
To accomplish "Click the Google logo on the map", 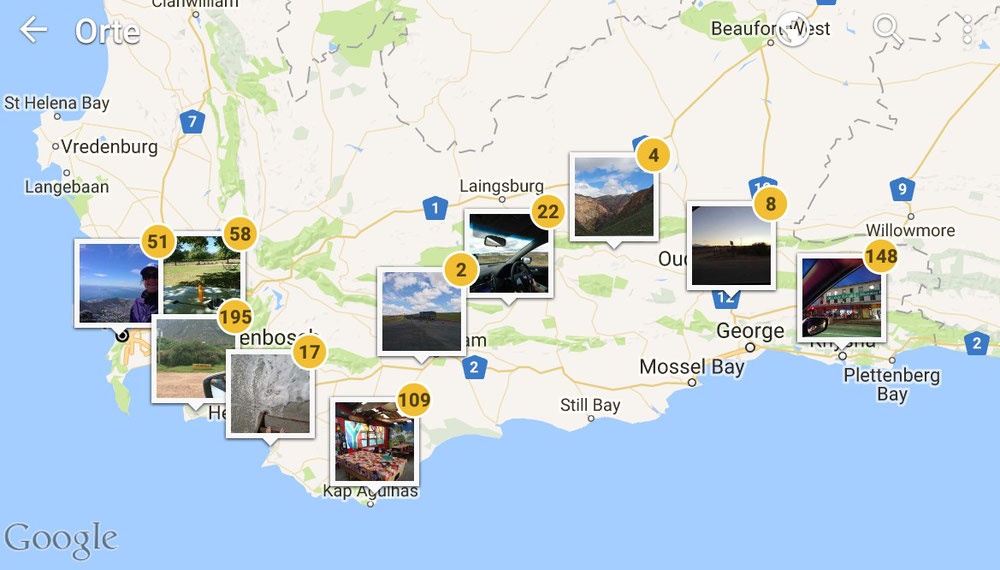I will pyautogui.click(x=61, y=540).
